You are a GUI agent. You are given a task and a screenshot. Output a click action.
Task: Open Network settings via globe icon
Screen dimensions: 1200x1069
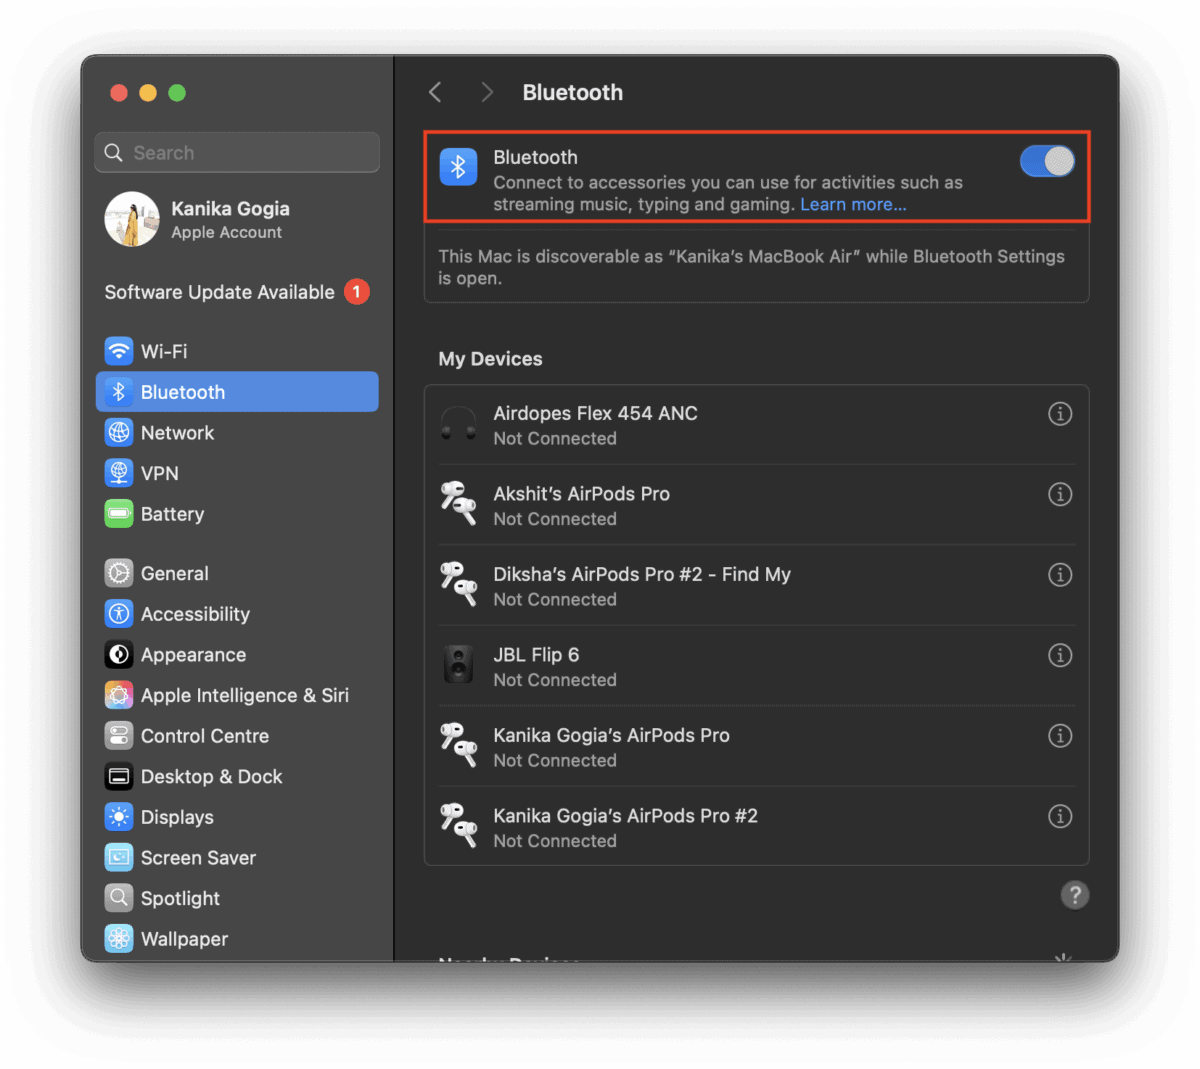119,432
